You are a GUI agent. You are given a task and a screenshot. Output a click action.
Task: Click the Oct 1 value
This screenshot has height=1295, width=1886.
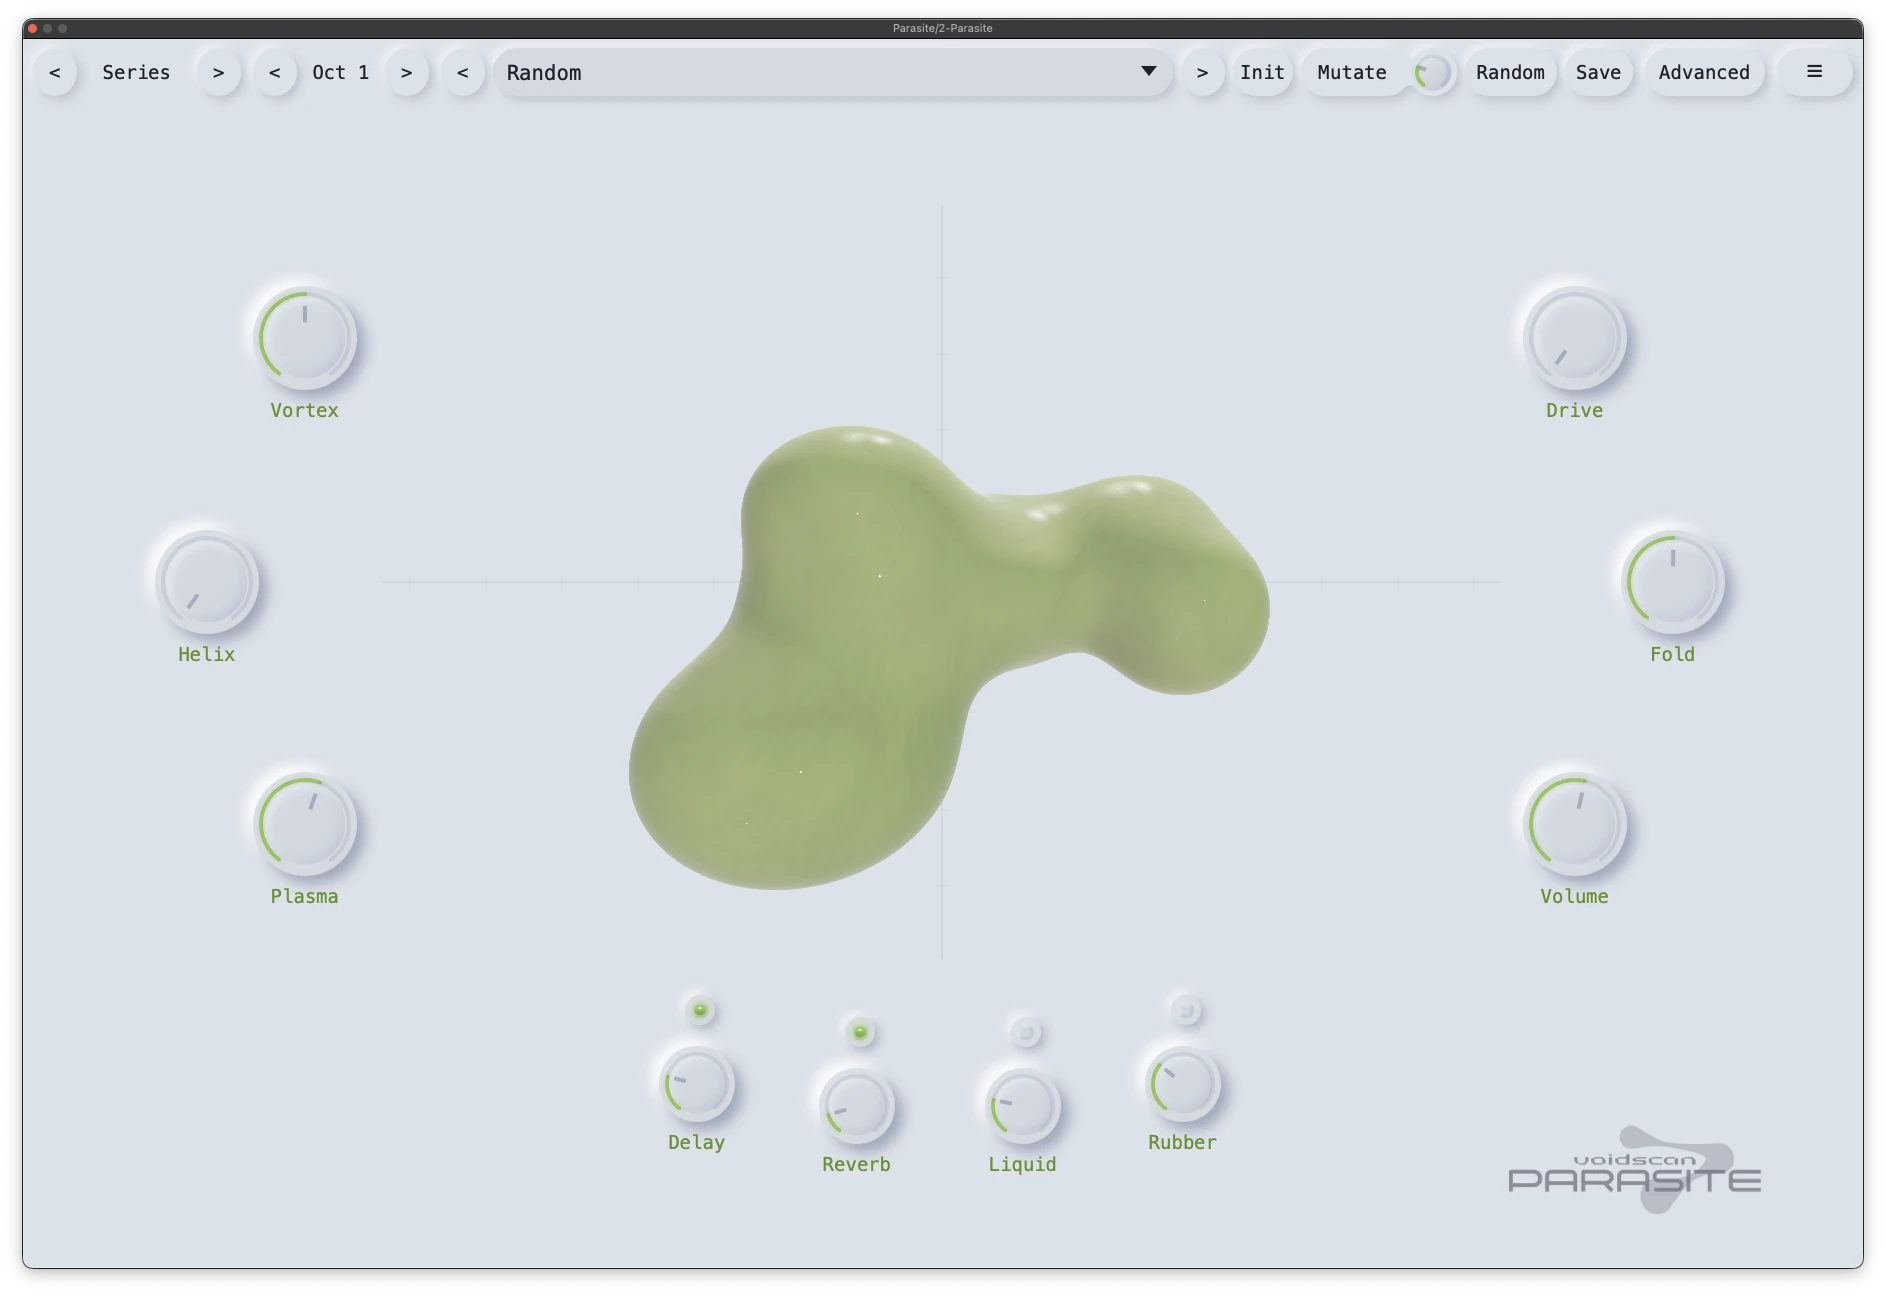pos(340,73)
